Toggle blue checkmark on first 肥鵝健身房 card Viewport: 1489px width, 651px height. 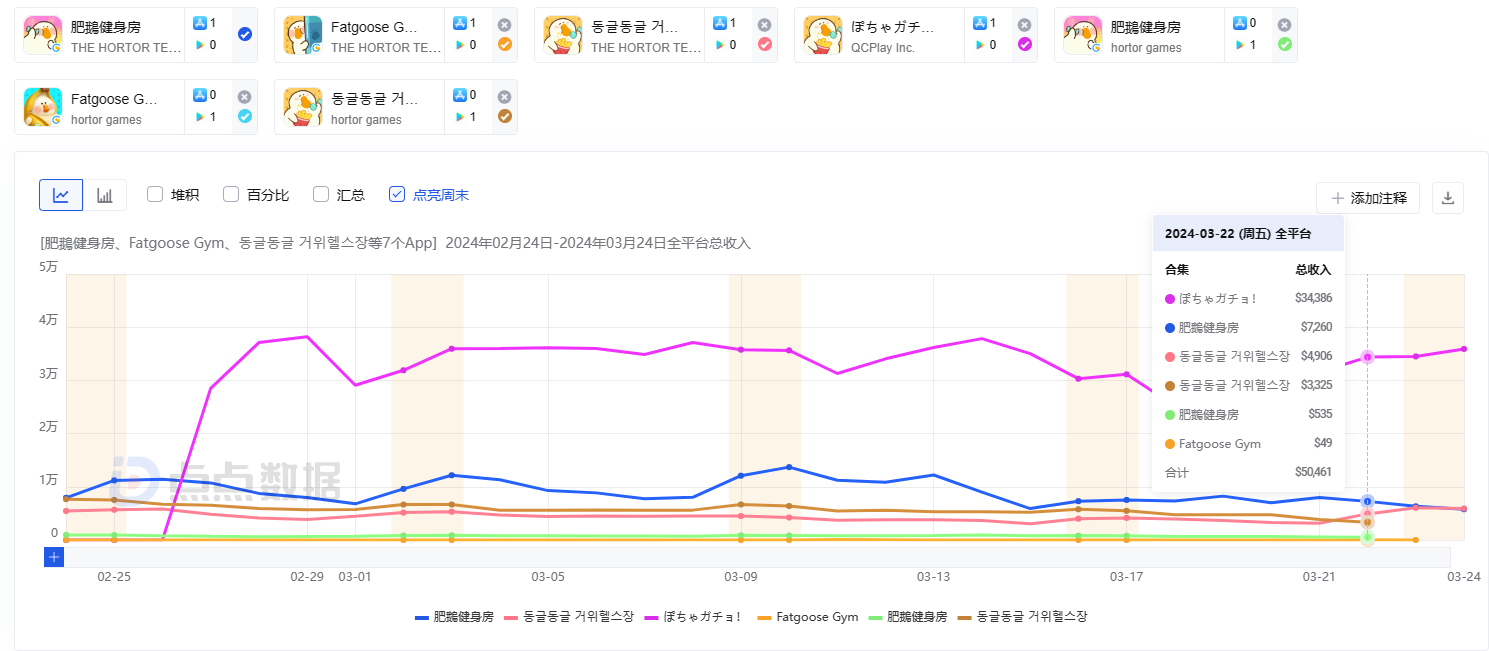click(245, 35)
